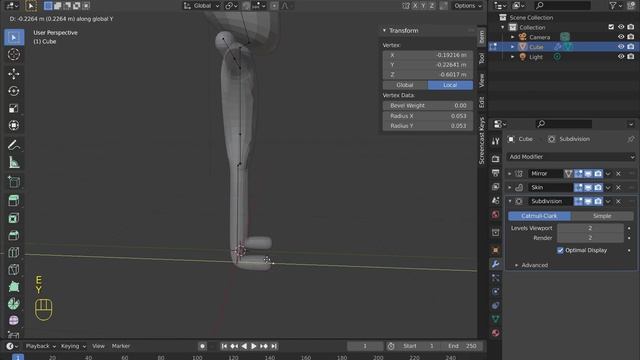
Task: Hide the Light in viewport
Action: click(x=621, y=57)
